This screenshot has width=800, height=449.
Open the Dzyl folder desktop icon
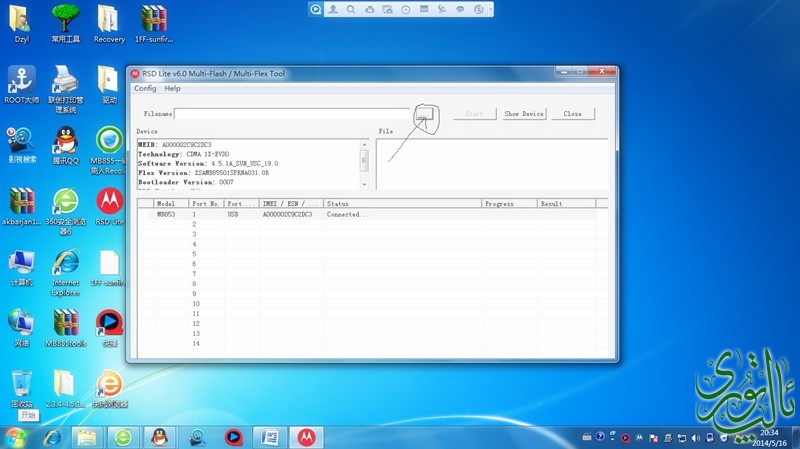coord(21,23)
